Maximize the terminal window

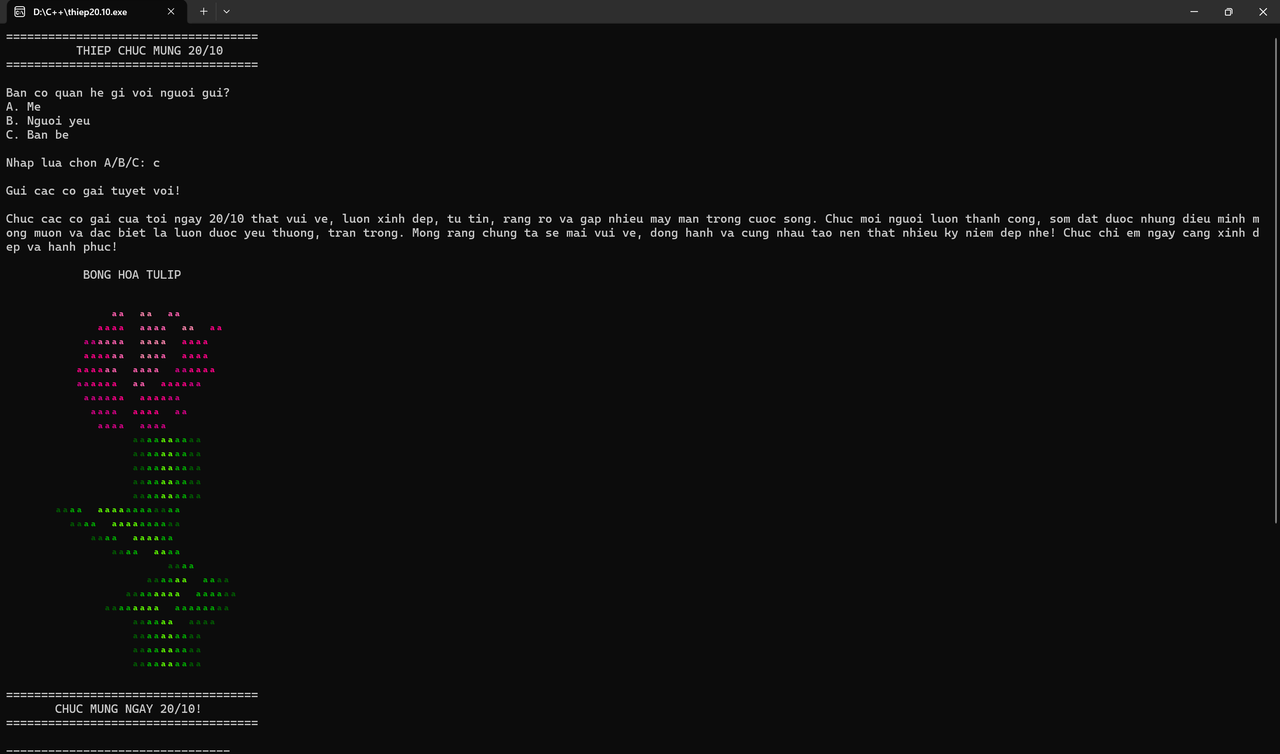1228,12
